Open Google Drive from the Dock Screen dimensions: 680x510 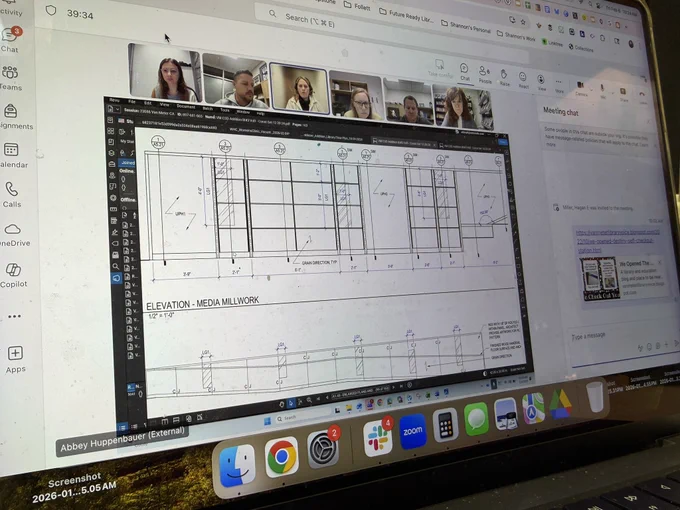pos(560,404)
